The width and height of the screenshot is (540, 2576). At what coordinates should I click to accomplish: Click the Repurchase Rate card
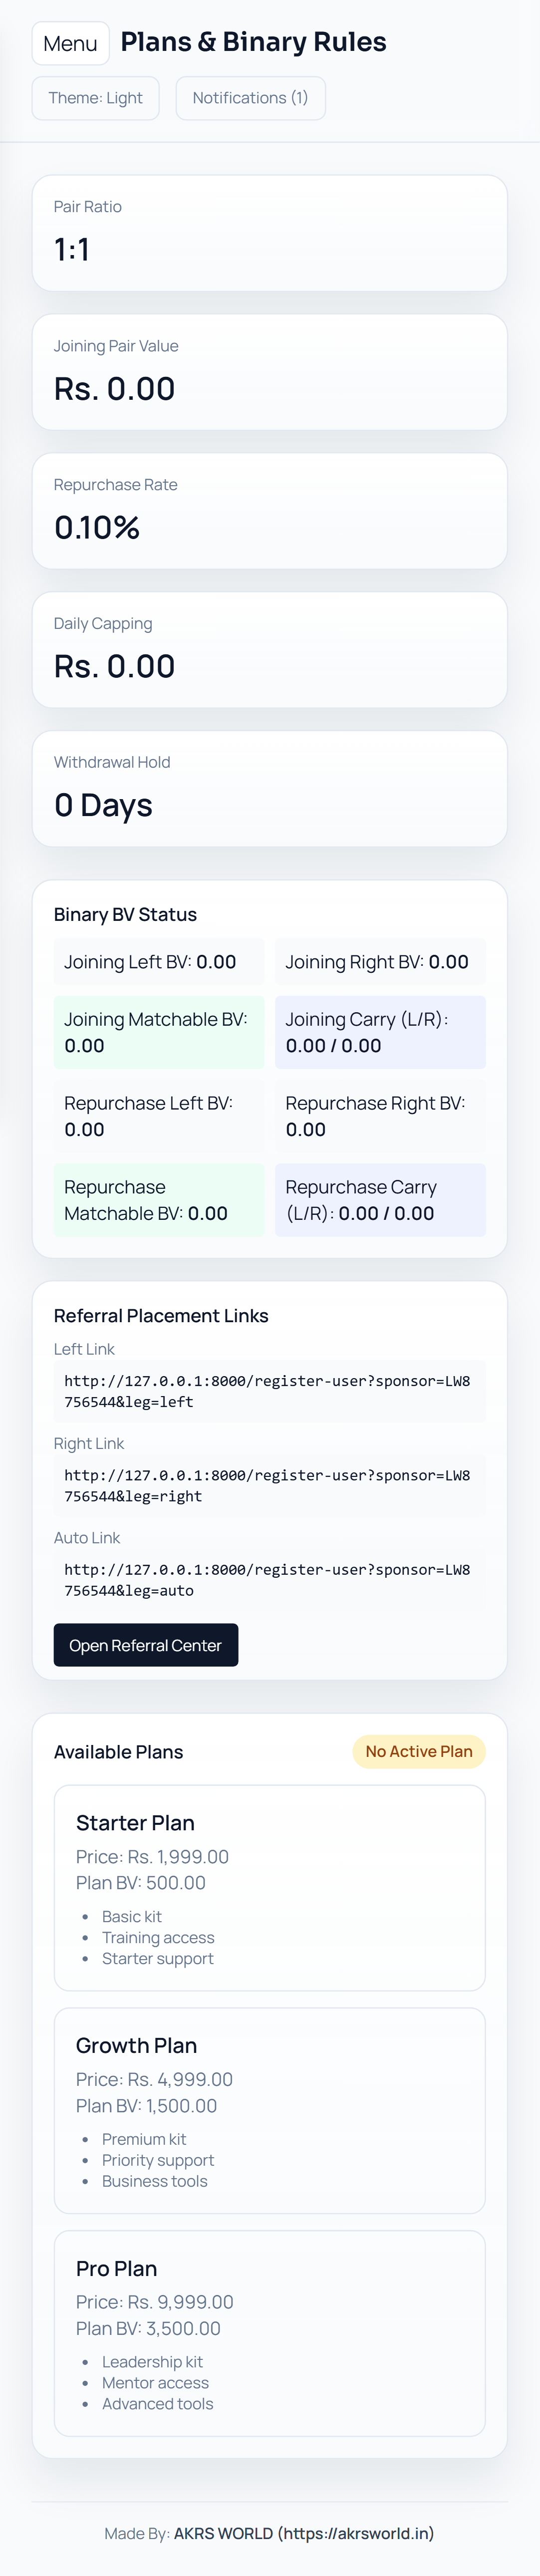(x=268, y=511)
